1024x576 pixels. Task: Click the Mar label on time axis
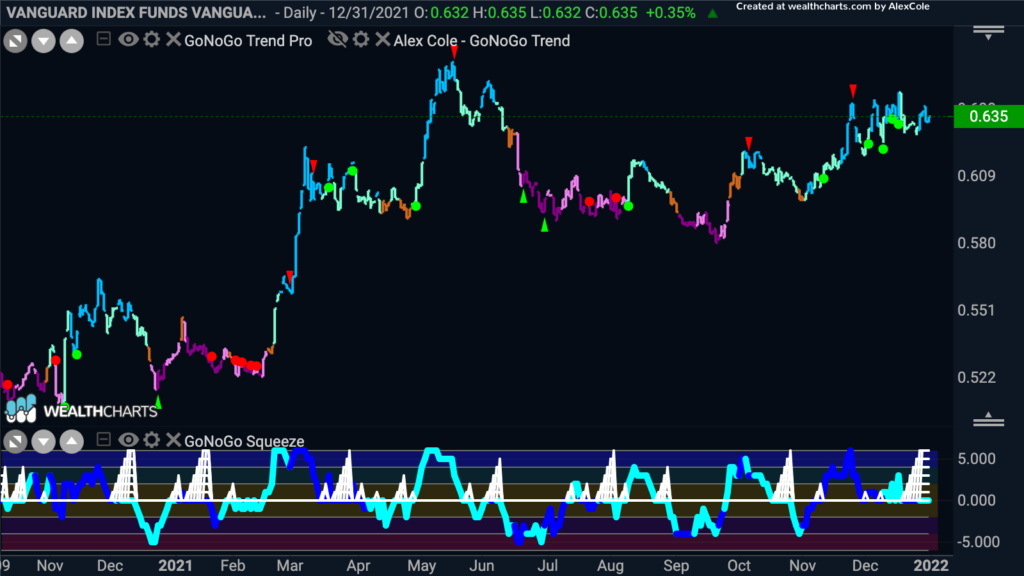[x=290, y=566]
